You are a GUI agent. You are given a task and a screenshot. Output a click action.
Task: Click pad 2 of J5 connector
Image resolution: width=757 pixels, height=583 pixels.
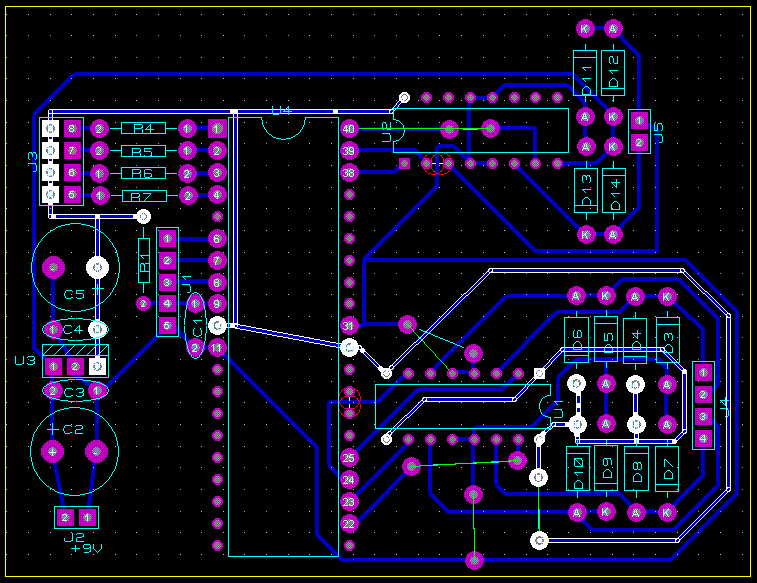pyautogui.click(x=639, y=143)
